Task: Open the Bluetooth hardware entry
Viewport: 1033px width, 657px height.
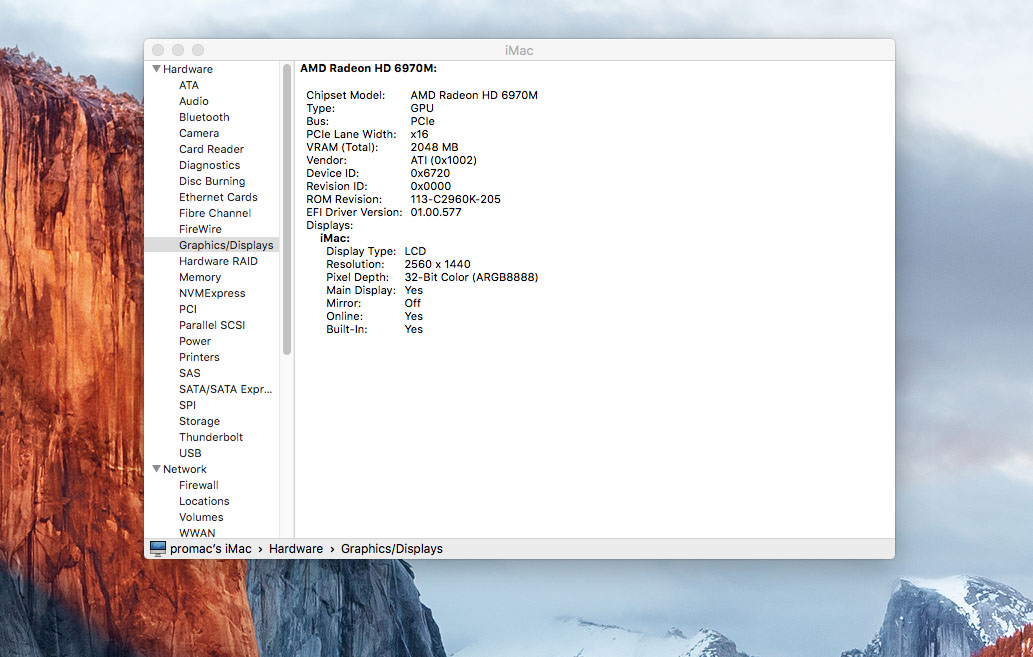Action: (204, 117)
